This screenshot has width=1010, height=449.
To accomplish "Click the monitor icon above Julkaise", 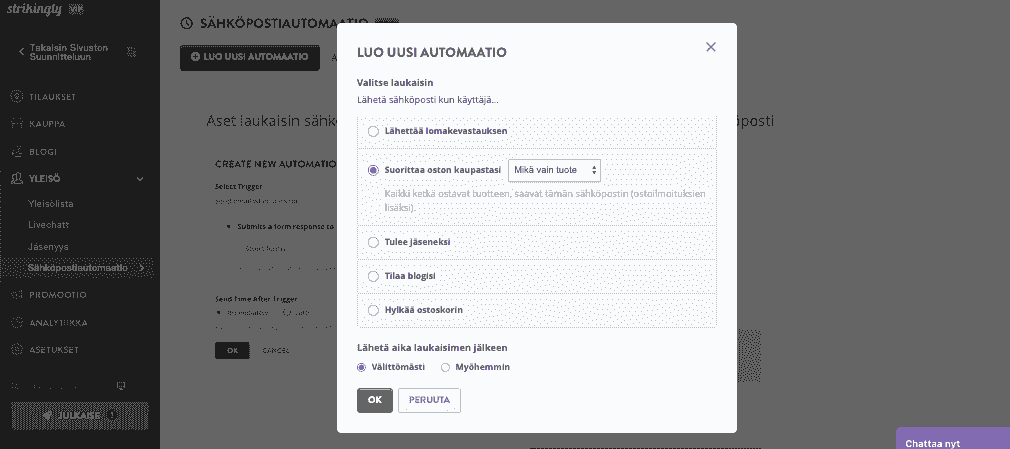I will click(x=120, y=387).
